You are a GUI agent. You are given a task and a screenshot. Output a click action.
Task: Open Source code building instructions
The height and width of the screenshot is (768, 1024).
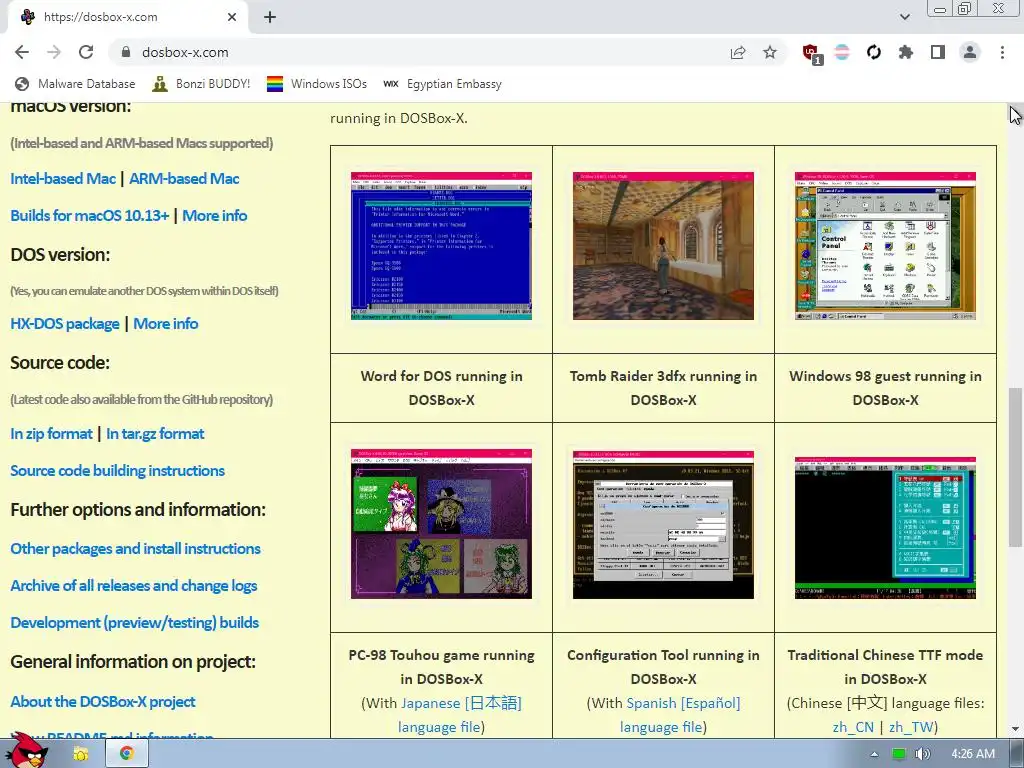pyautogui.click(x=118, y=471)
